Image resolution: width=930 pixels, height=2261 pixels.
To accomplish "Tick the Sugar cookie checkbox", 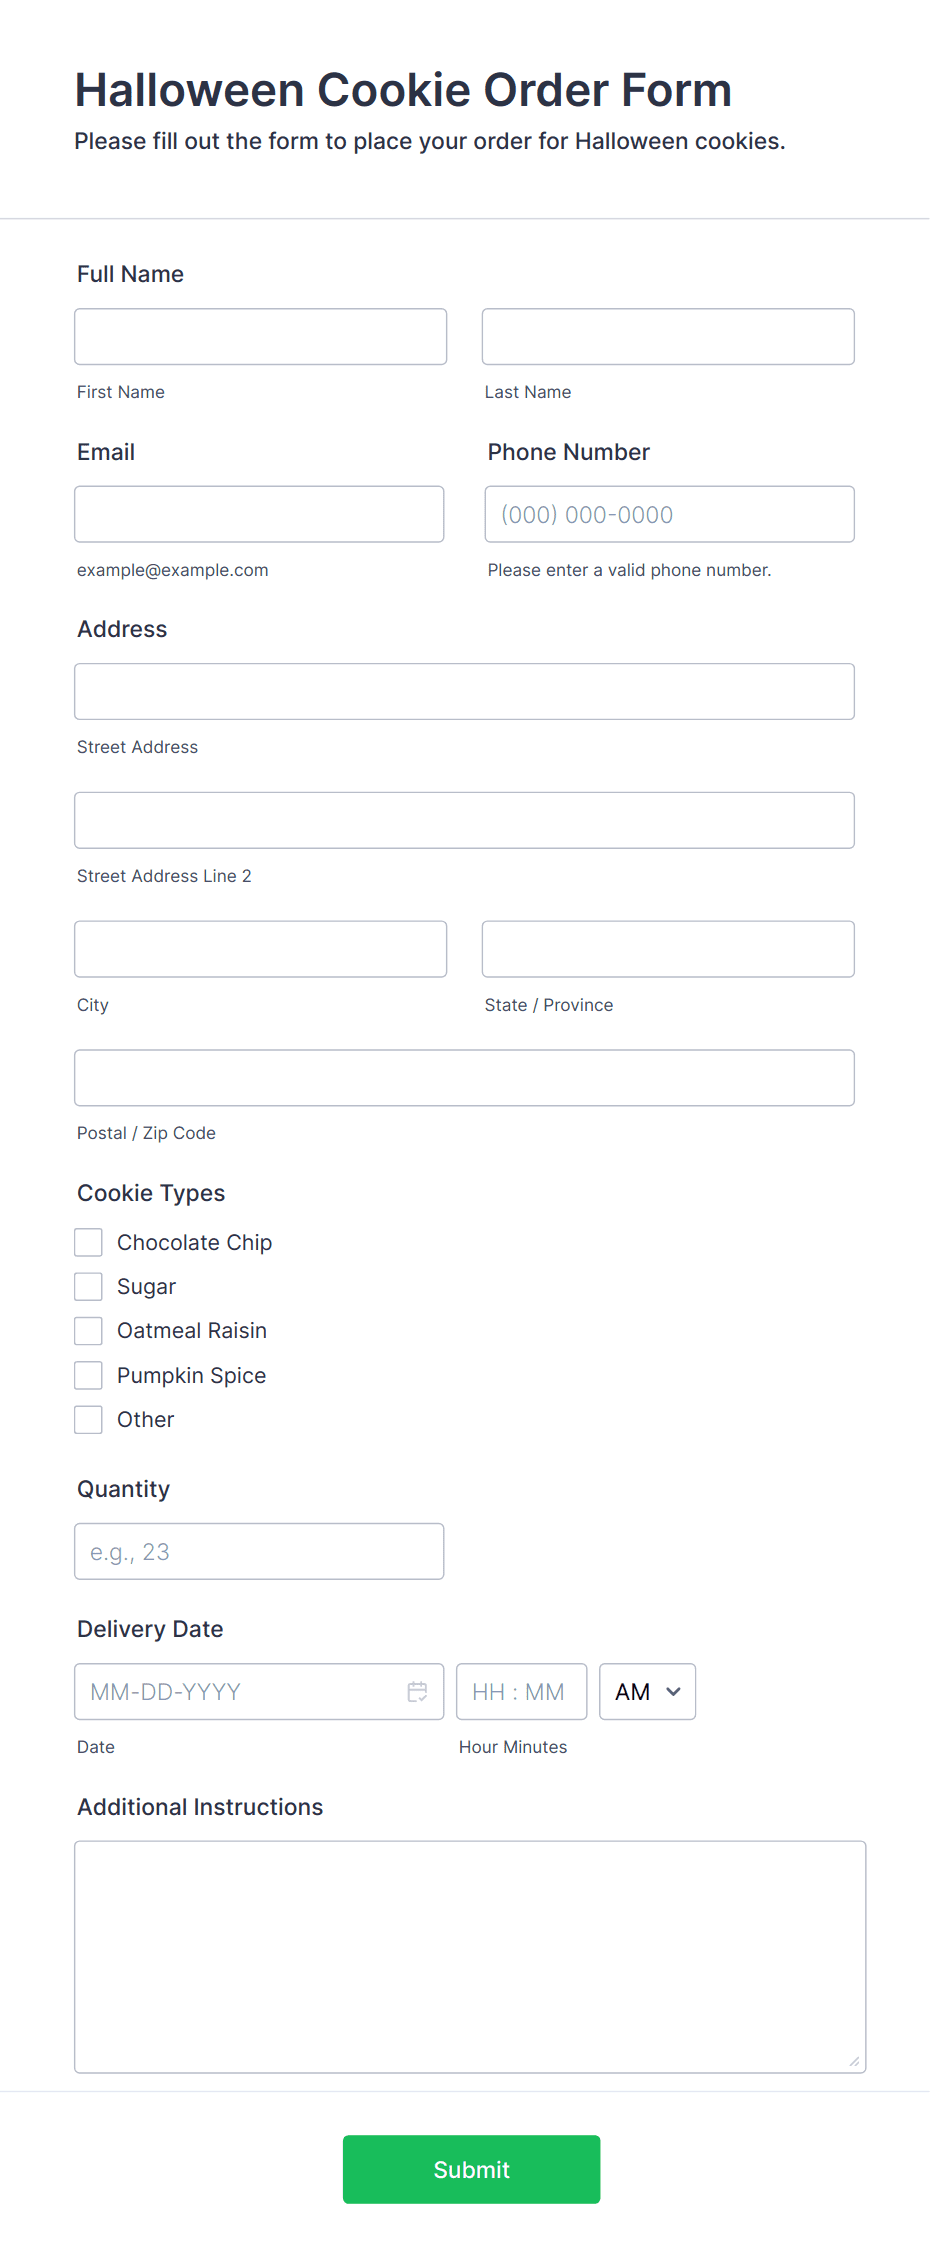I will 88,1286.
